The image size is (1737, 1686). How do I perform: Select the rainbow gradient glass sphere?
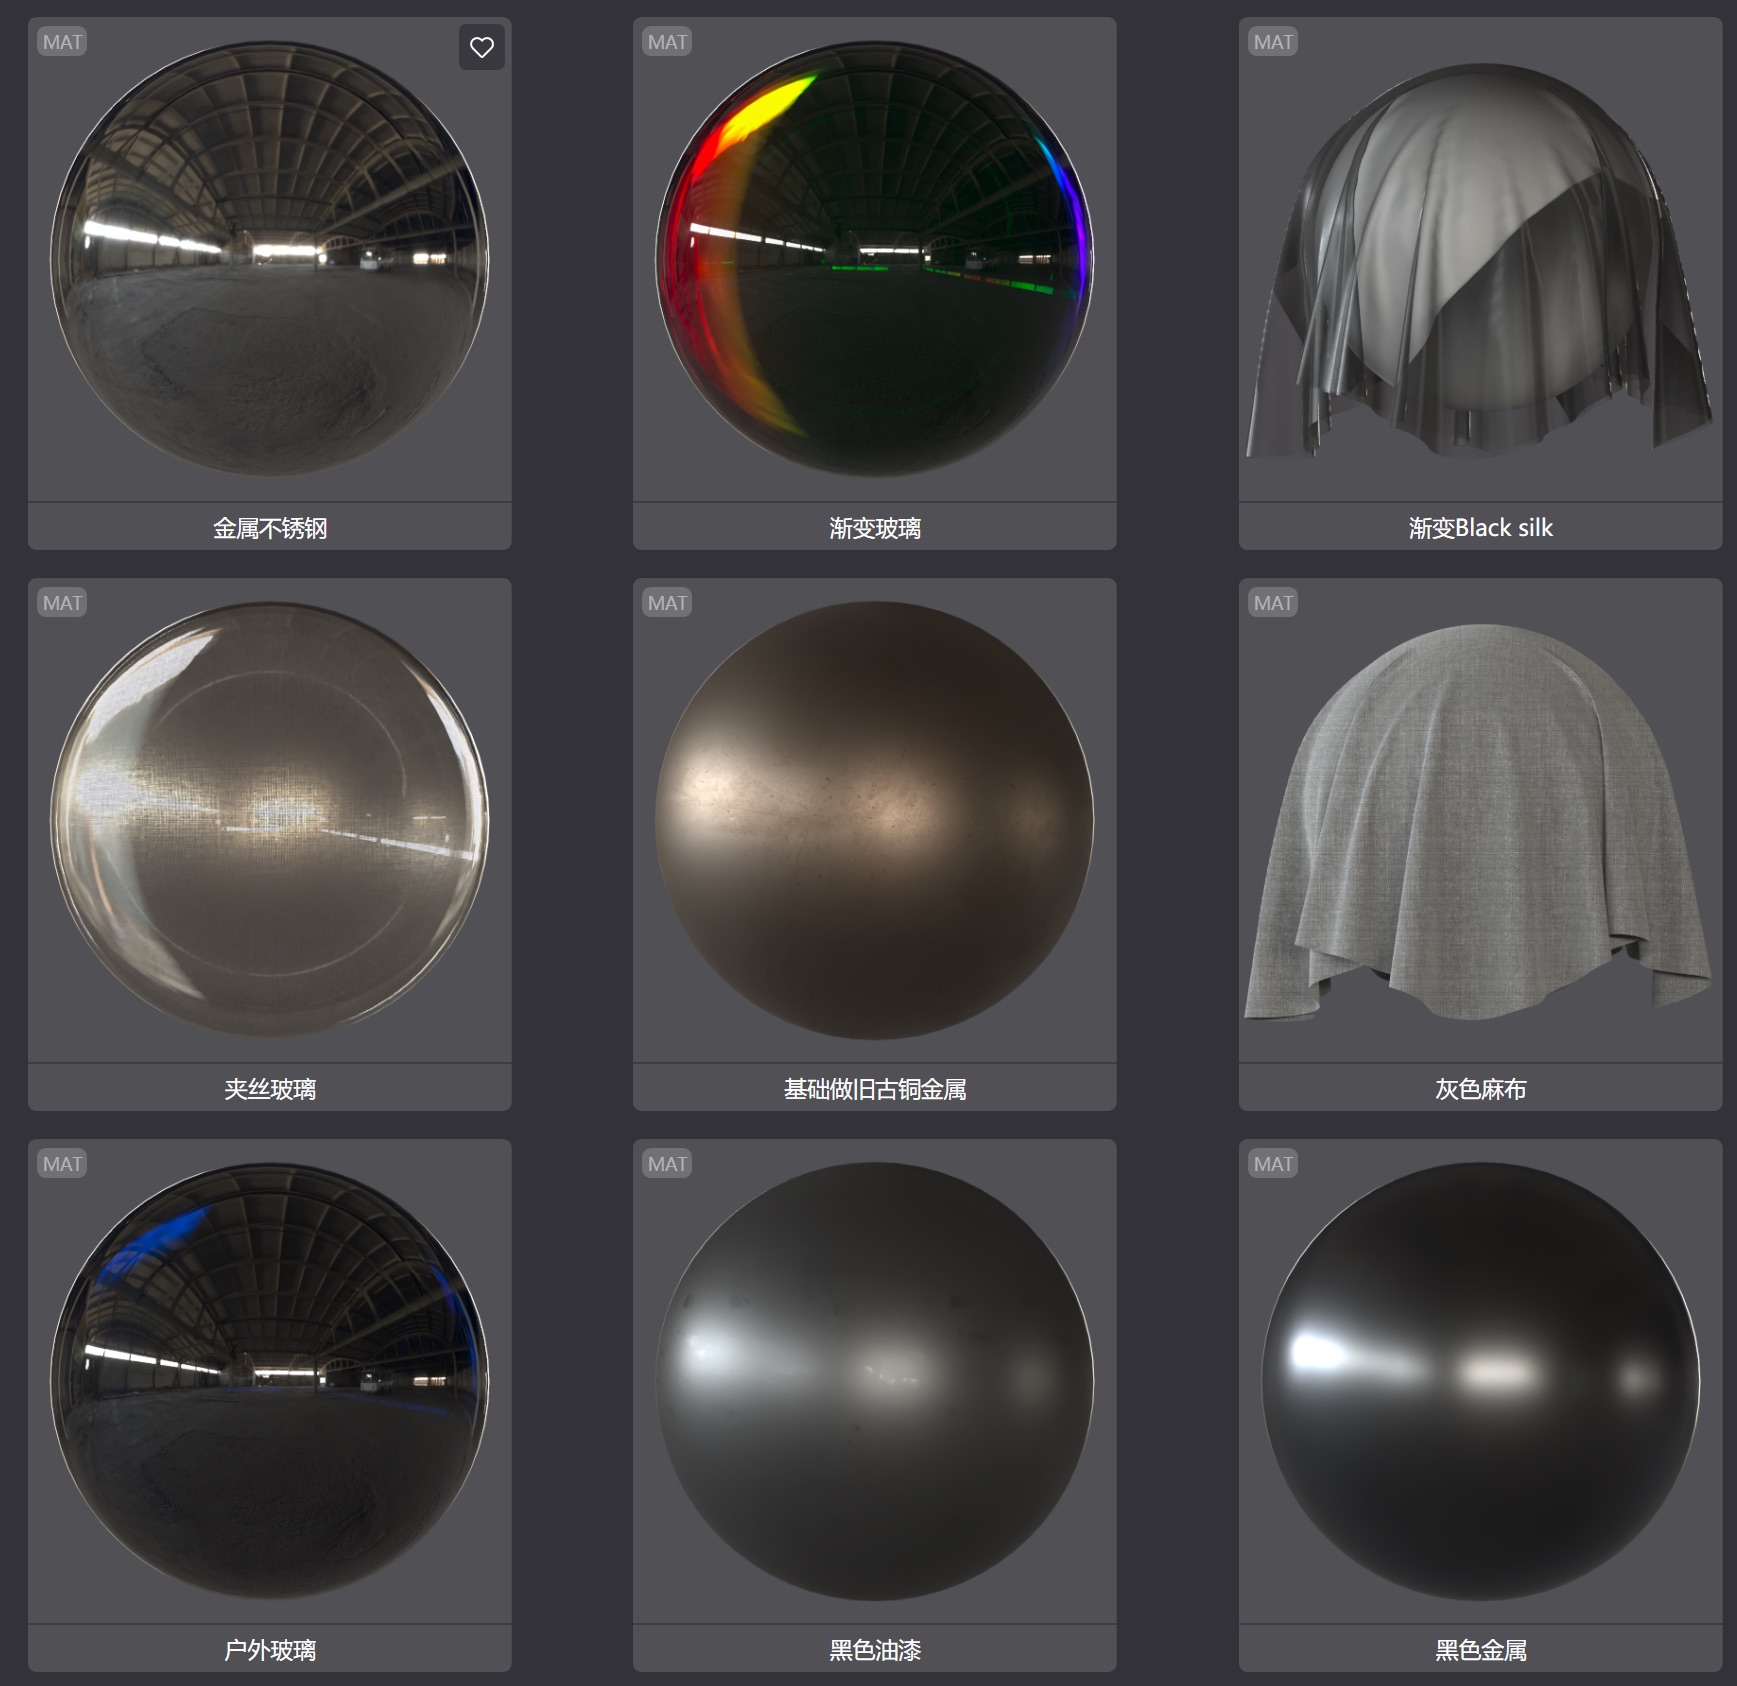[x=874, y=258]
